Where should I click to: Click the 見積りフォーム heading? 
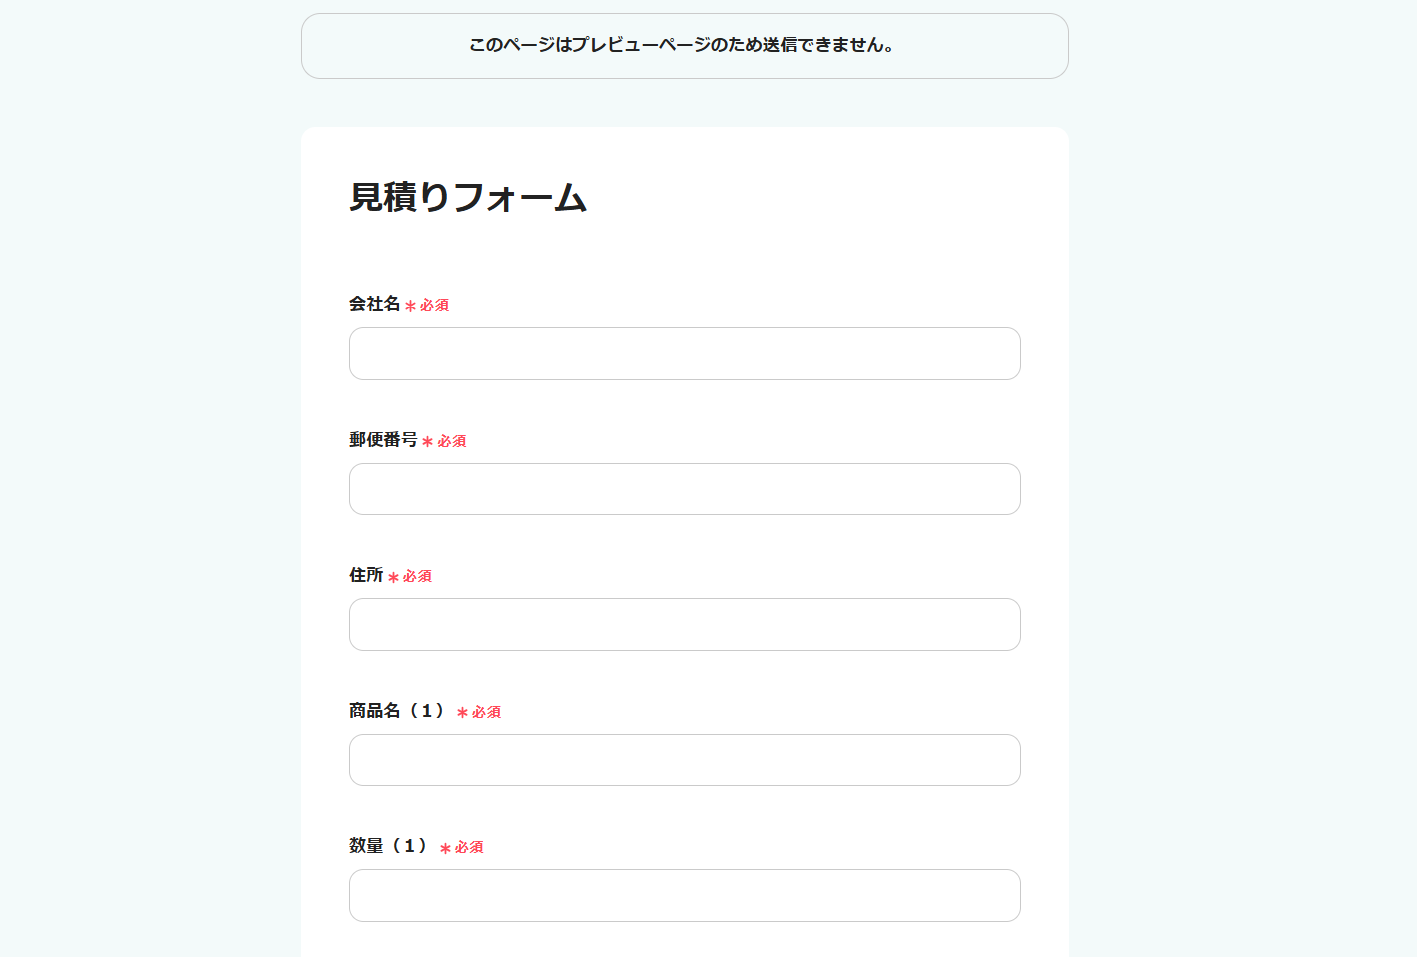pos(468,197)
